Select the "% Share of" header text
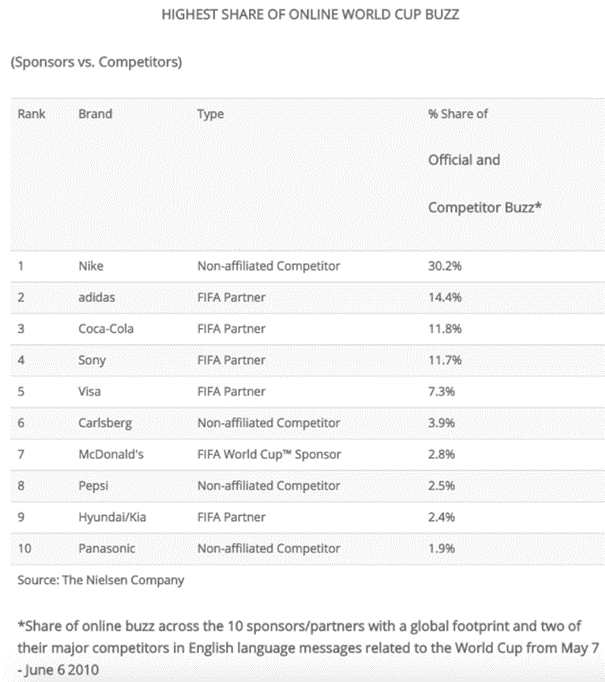Viewport: 605px width, 682px height. (x=457, y=114)
